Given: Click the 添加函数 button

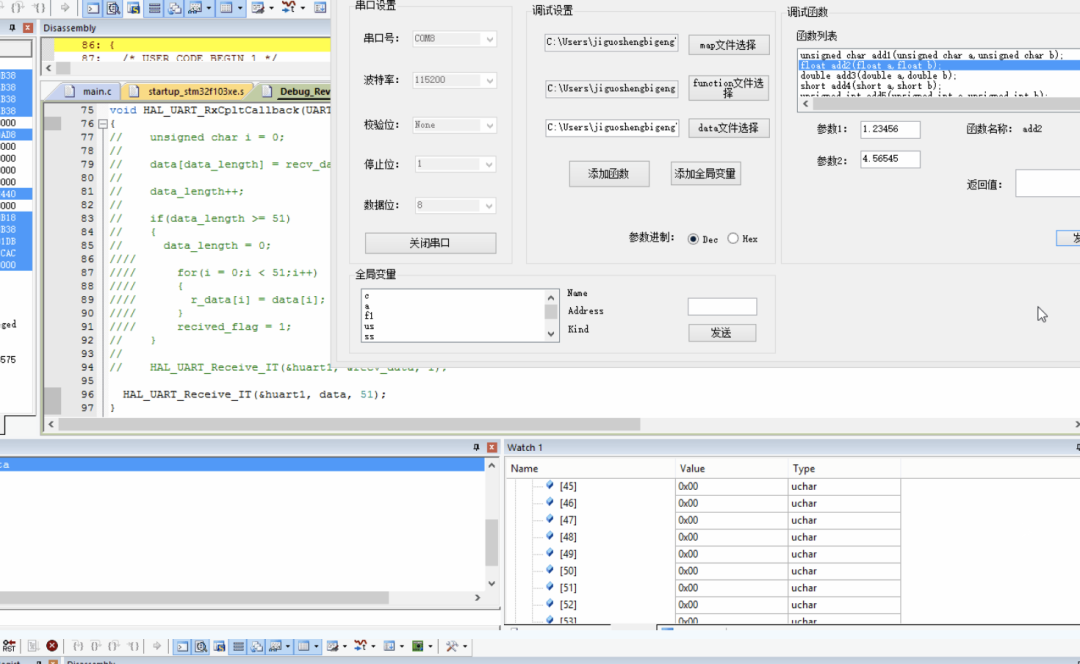Looking at the screenshot, I should click(x=609, y=173).
